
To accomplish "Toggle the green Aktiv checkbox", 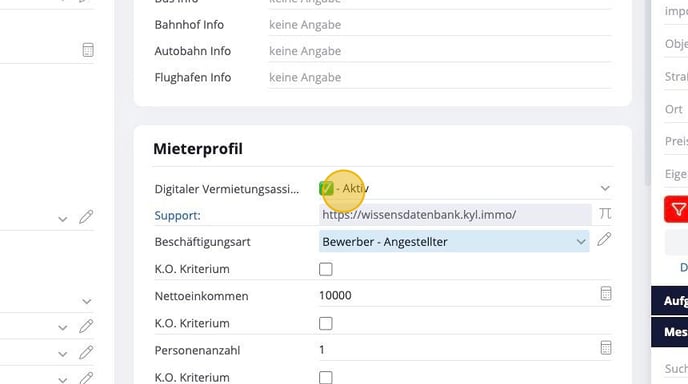I will coord(326,189).
